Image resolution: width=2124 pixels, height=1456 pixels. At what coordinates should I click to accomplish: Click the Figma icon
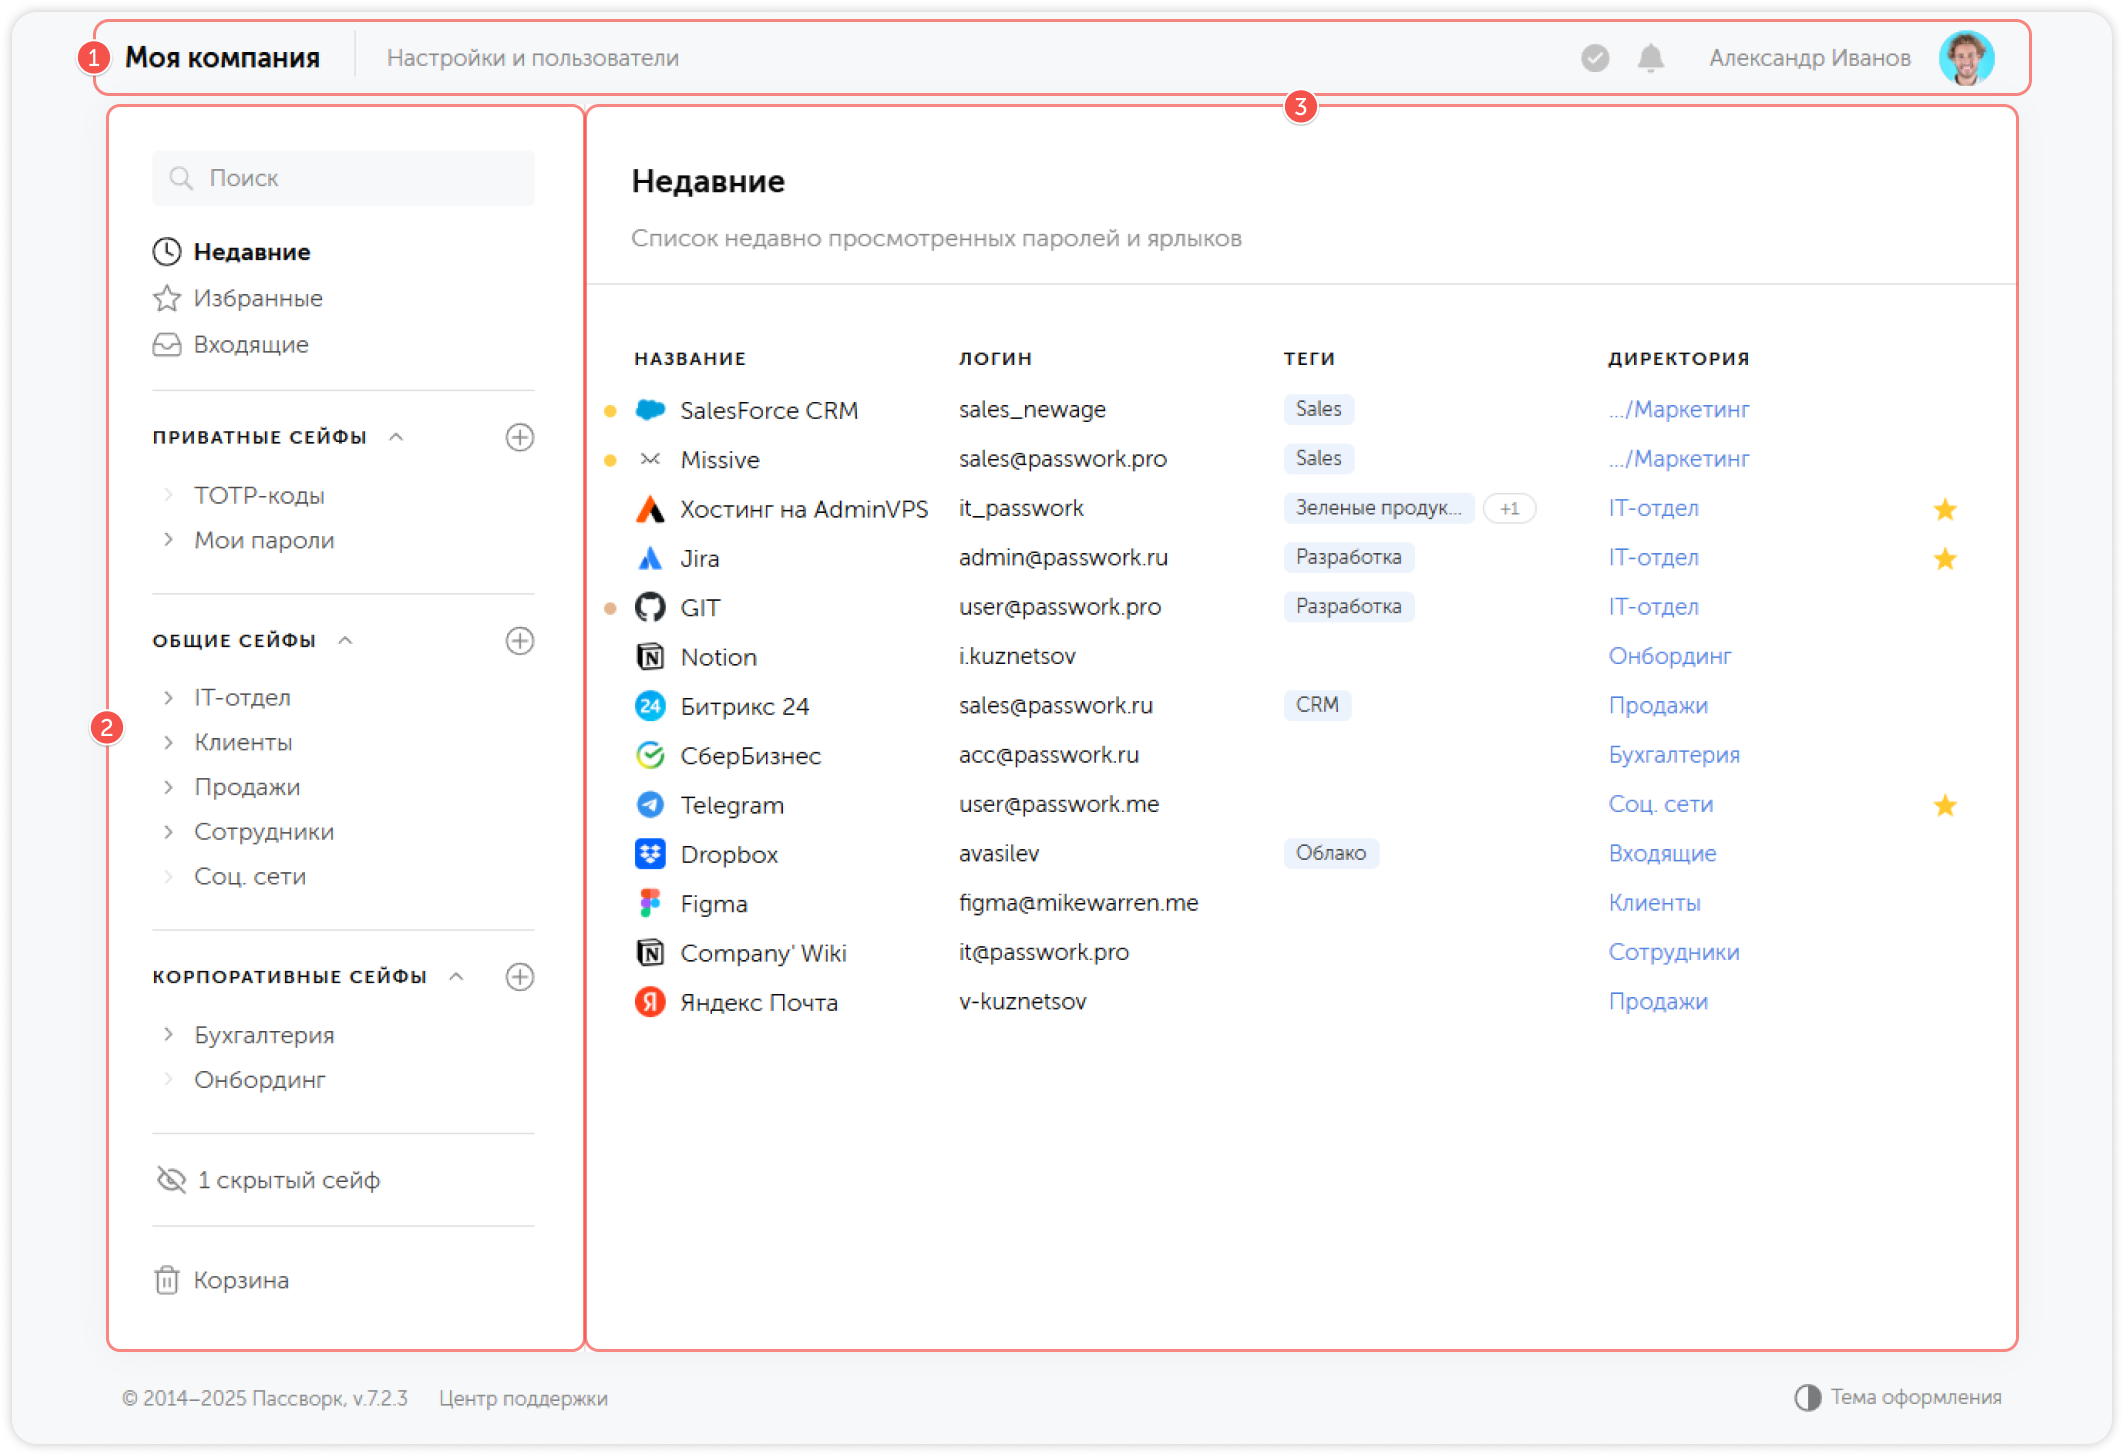click(x=650, y=903)
